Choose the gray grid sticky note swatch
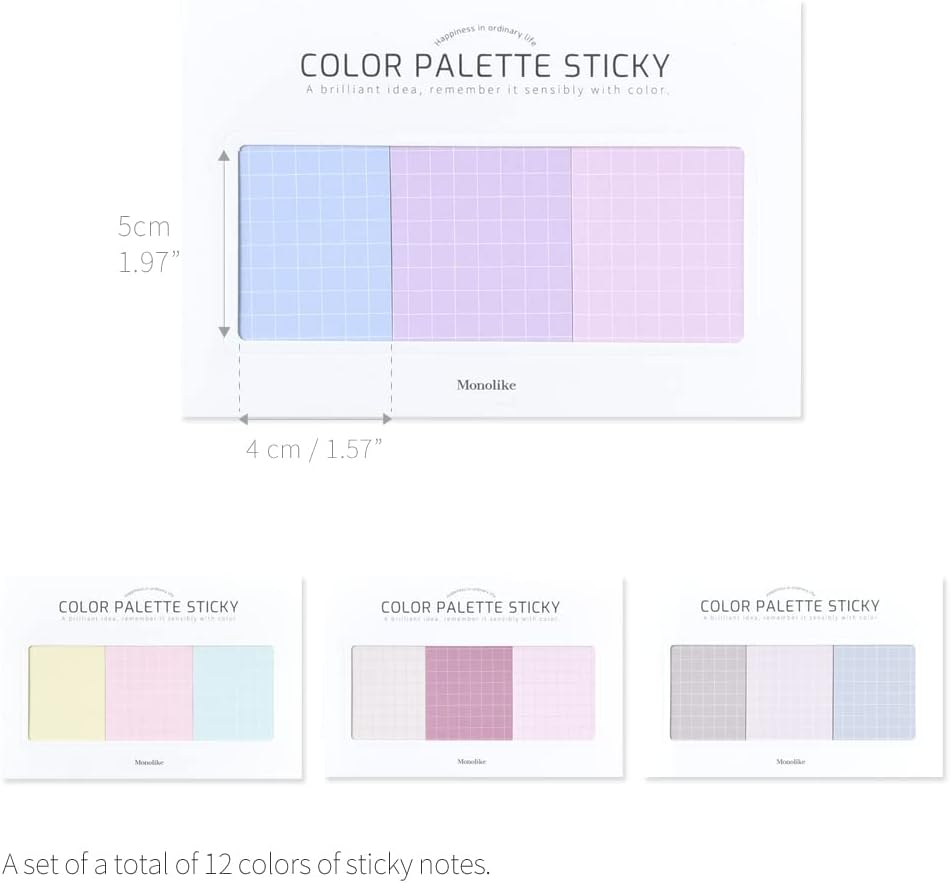Image resolution: width=950 pixels, height=883 pixels. click(708, 693)
